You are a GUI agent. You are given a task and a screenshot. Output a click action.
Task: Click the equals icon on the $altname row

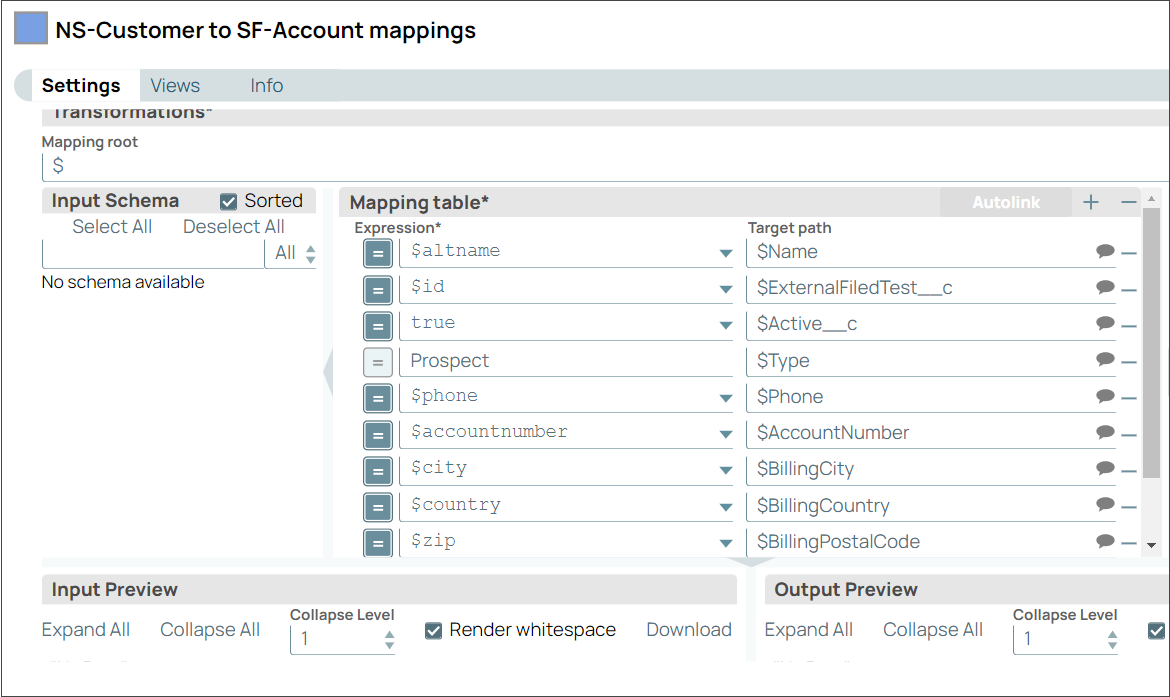pos(377,252)
